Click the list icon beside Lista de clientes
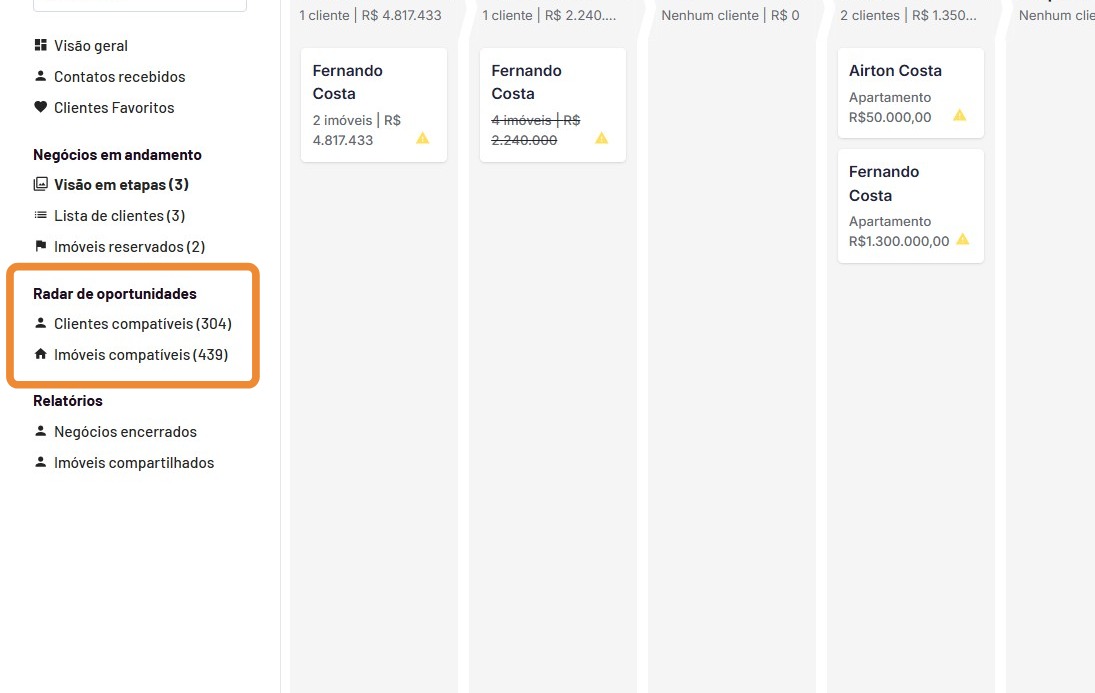Viewport: 1095px width, 693px height. coord(40,216)
